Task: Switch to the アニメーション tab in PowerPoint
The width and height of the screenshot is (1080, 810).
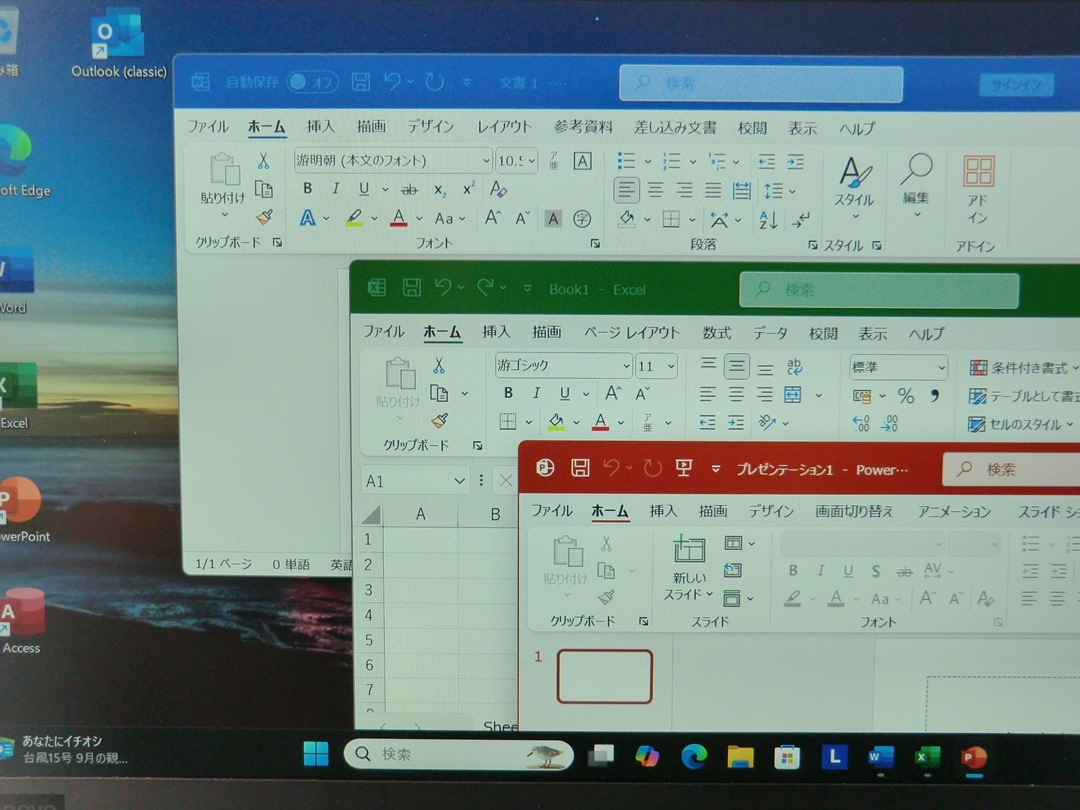Action: [954, 512]
